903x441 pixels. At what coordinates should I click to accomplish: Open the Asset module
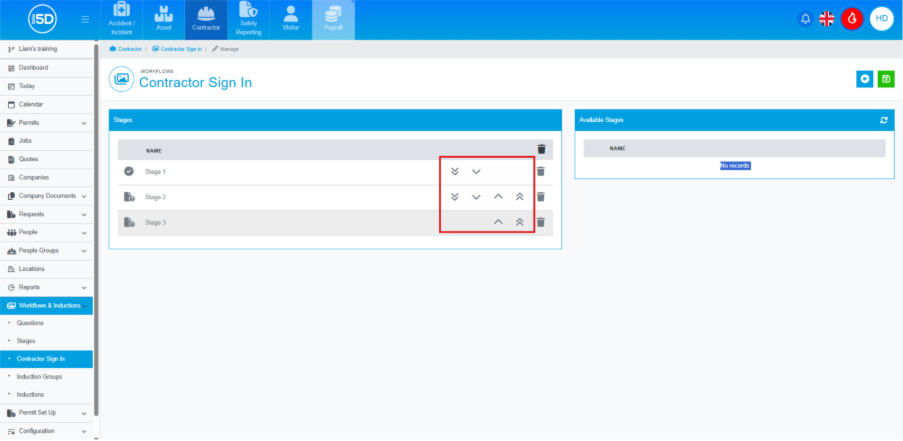pyautogui.click(x=164, y=20)
